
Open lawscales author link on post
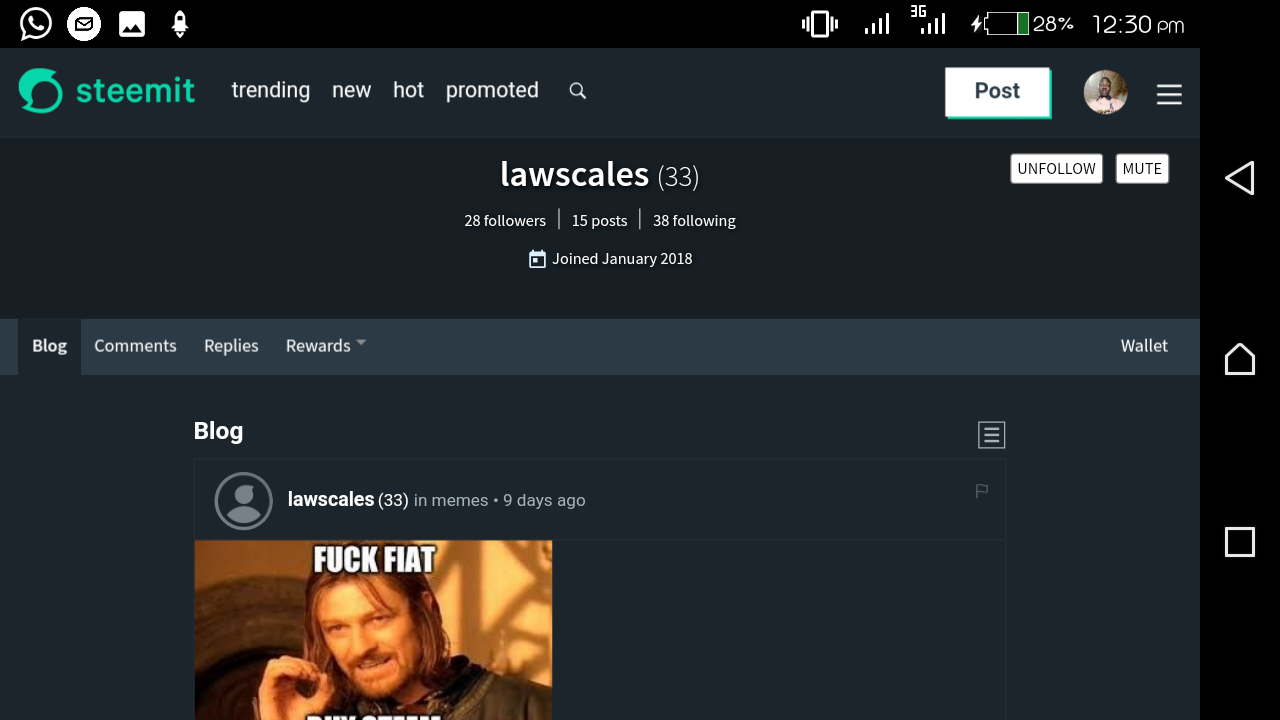click(x=331, y=500)
